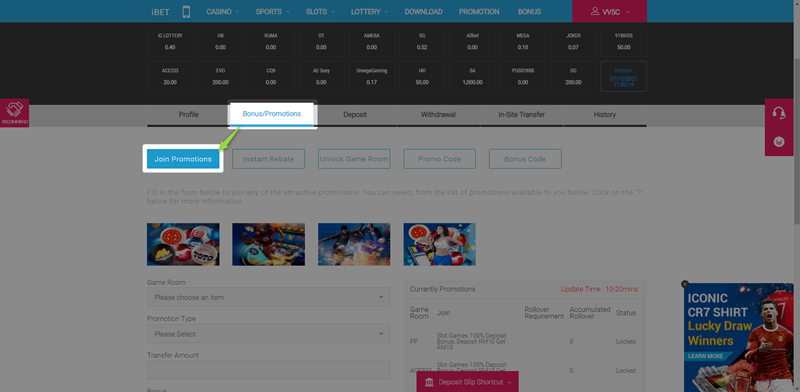Open the BONUS menu item
Image resolution: width=800 pixels, height=392 pixels.
[x=529, y=12]
